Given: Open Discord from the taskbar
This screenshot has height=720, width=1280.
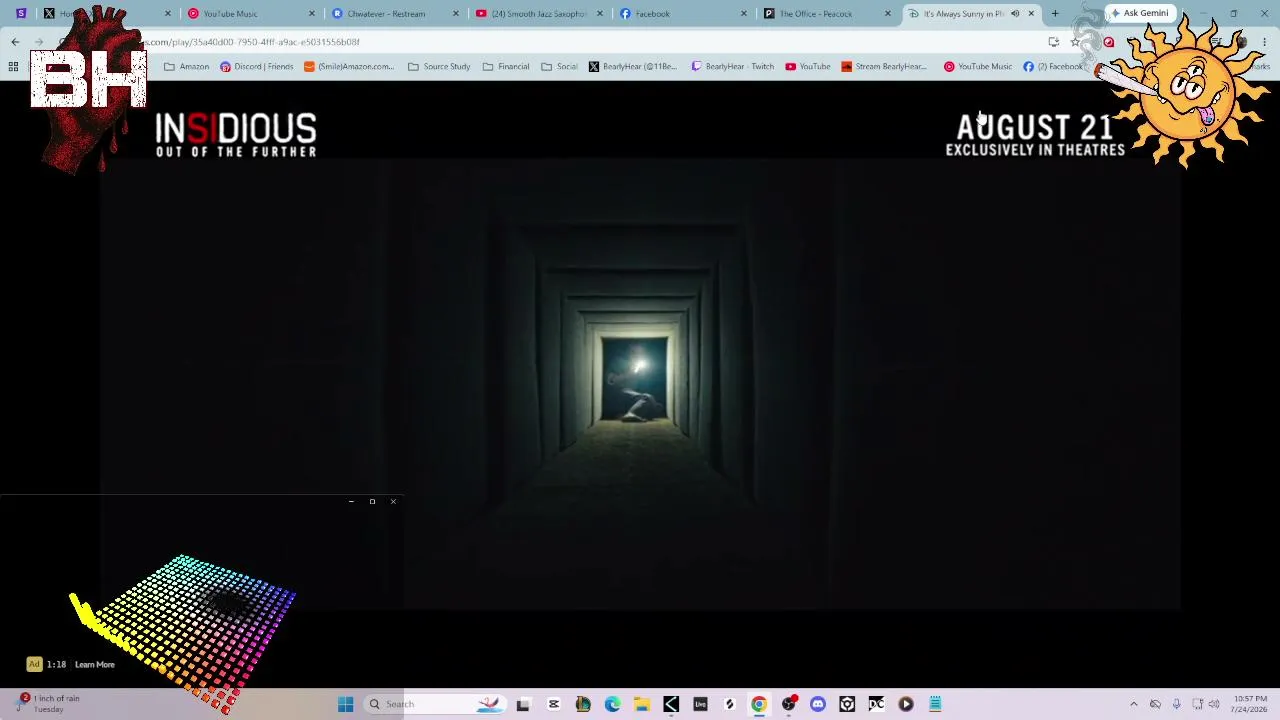Looking at the screenshot, I should [818, 704].
